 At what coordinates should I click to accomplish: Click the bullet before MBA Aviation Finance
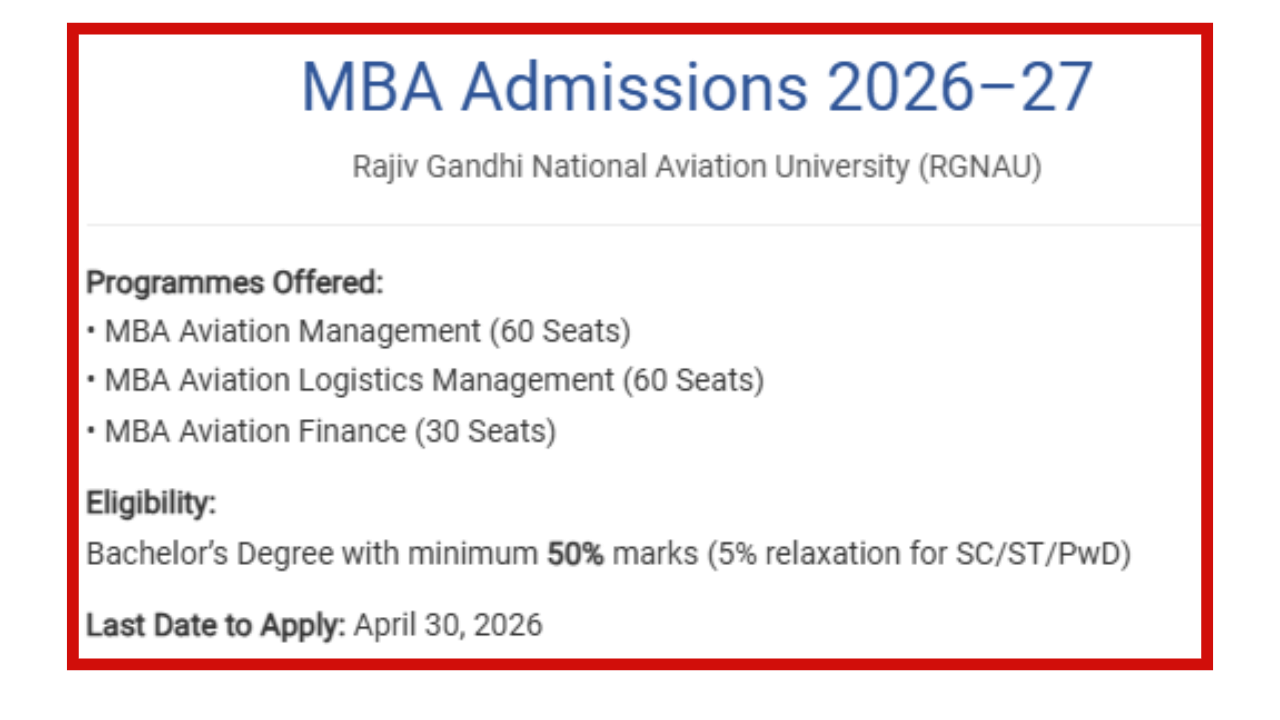pos(92,431)
